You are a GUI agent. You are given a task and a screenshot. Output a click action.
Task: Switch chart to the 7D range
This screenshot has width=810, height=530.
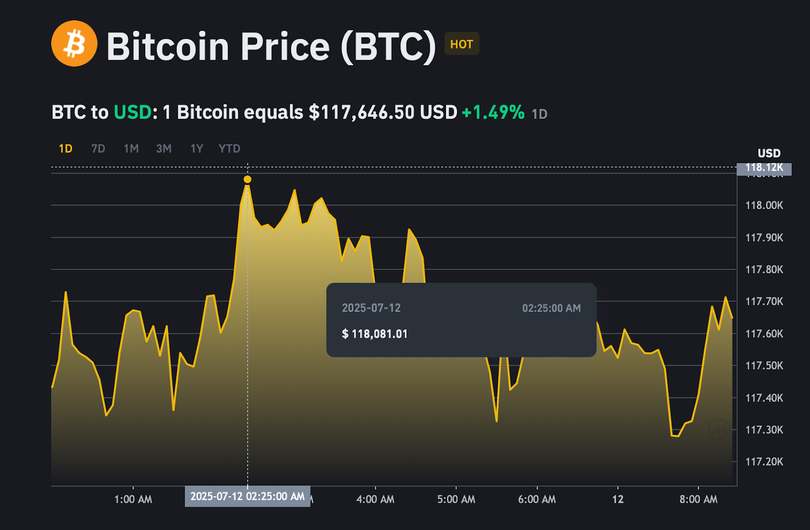(98, 149)
